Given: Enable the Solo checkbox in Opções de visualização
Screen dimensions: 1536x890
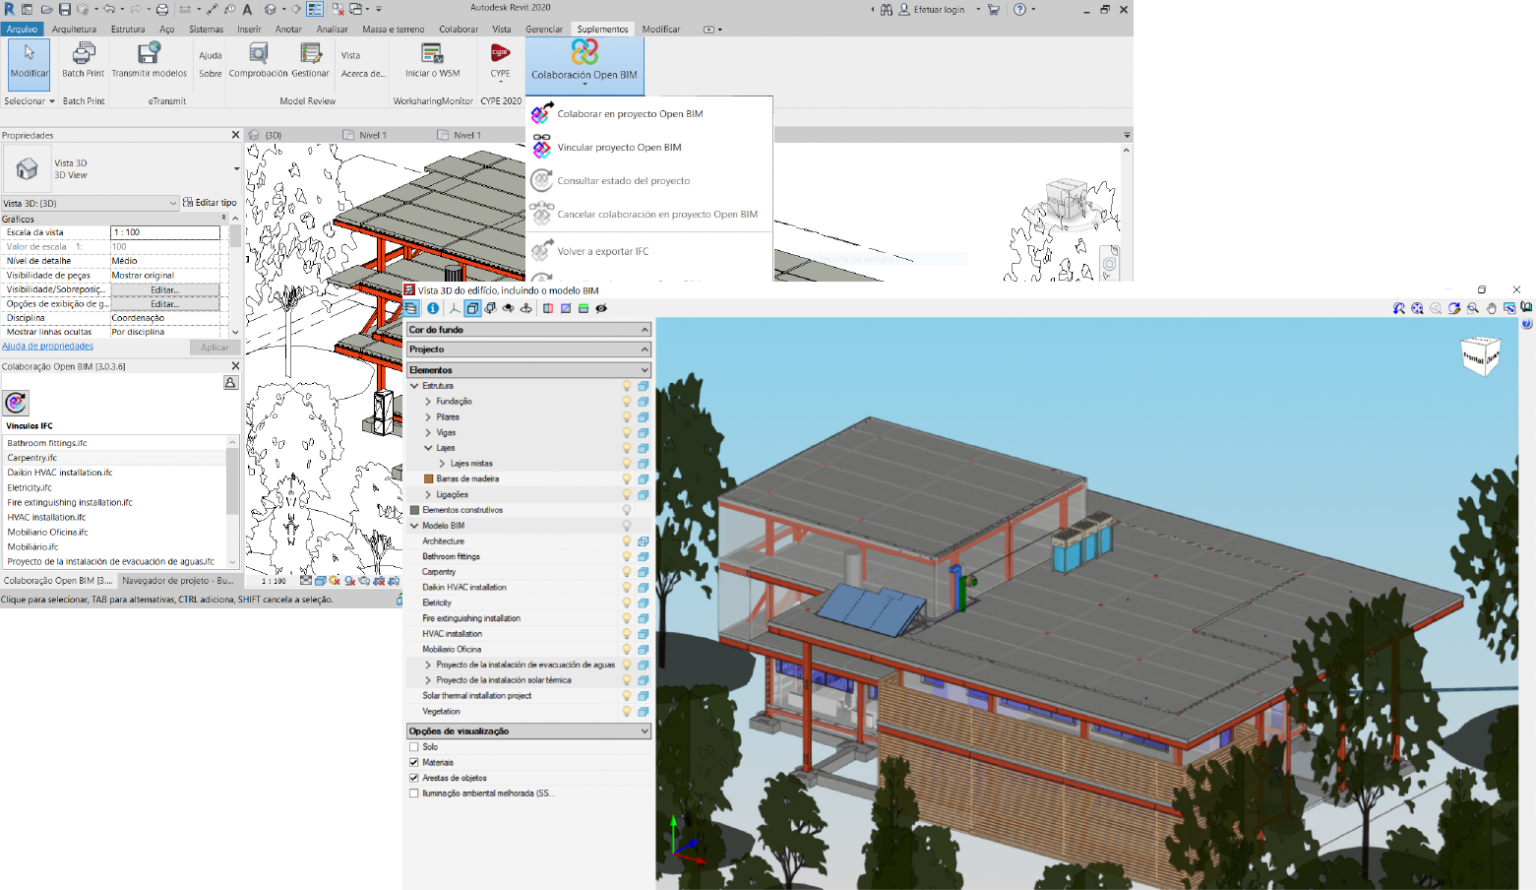Looking at the screenshot, I should [413, 746].
